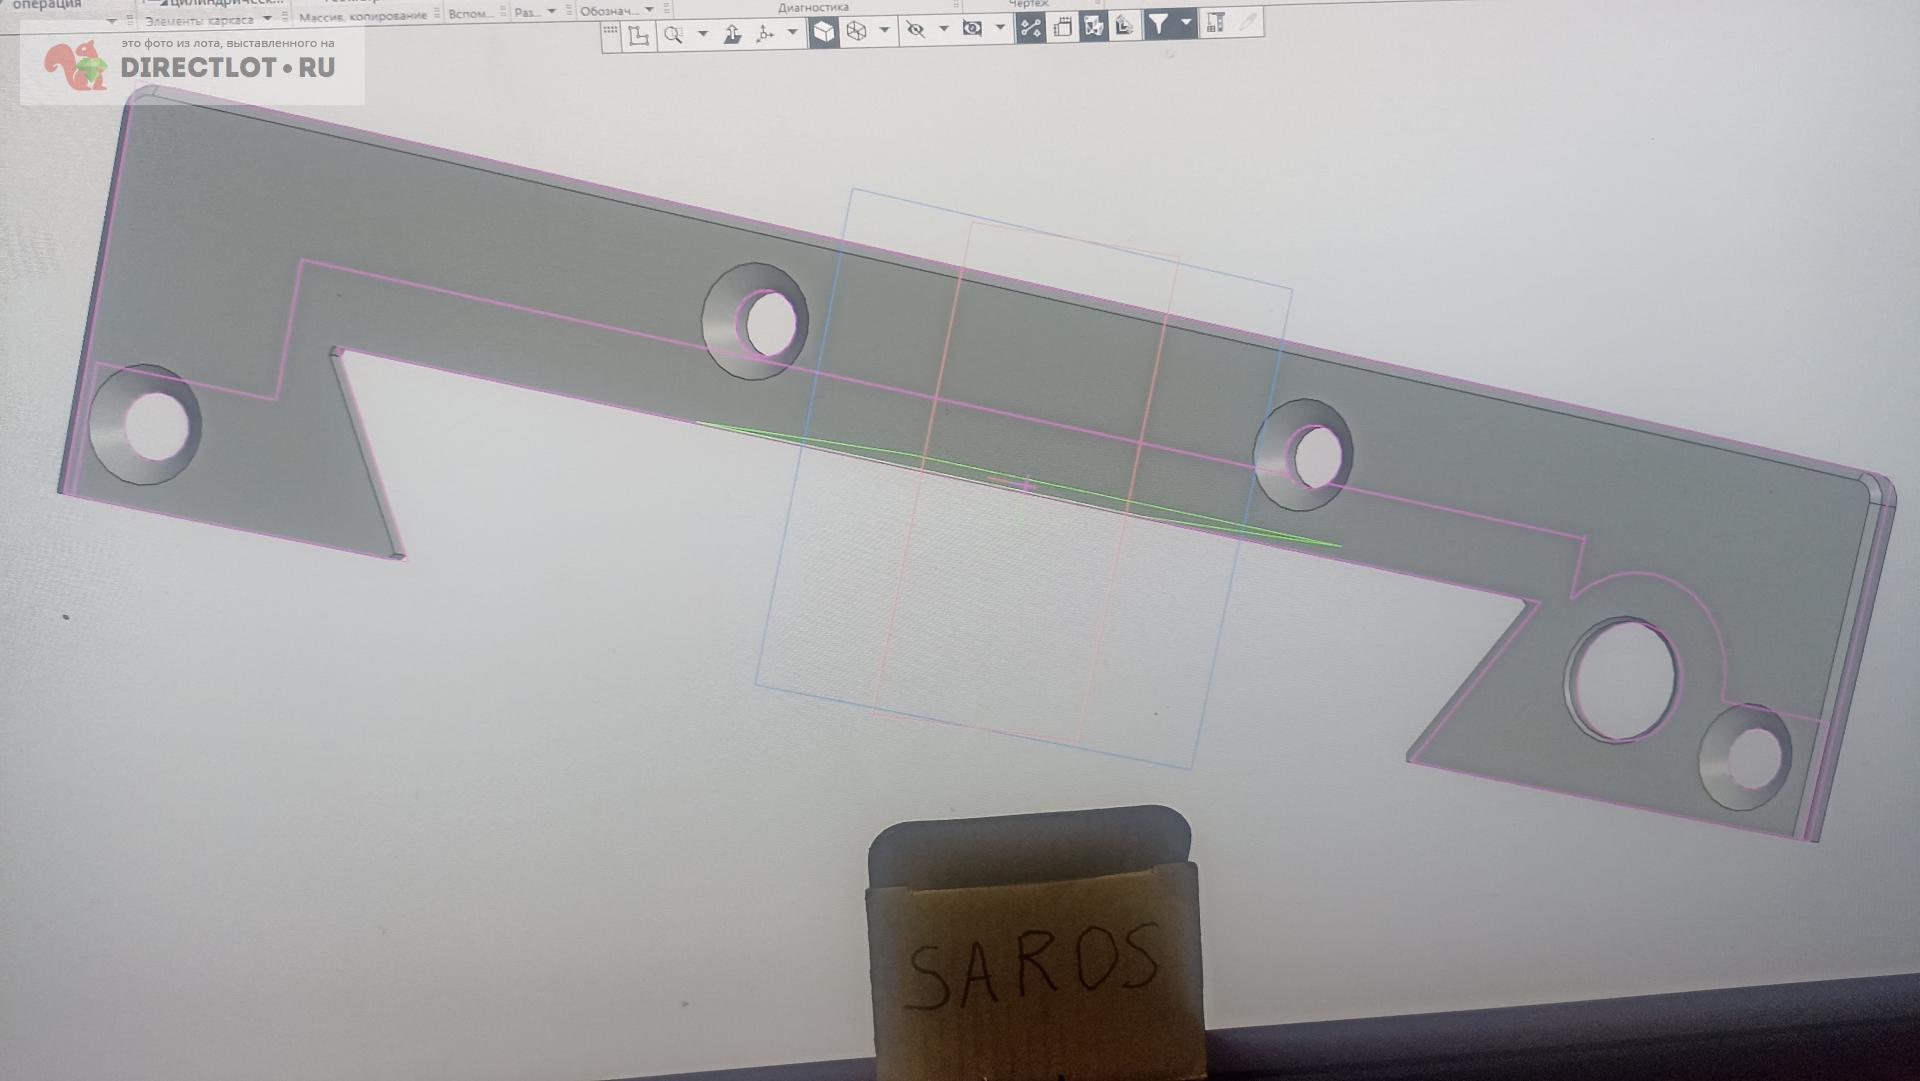Click the Массив, копирование panel label

tap(363, 16)
